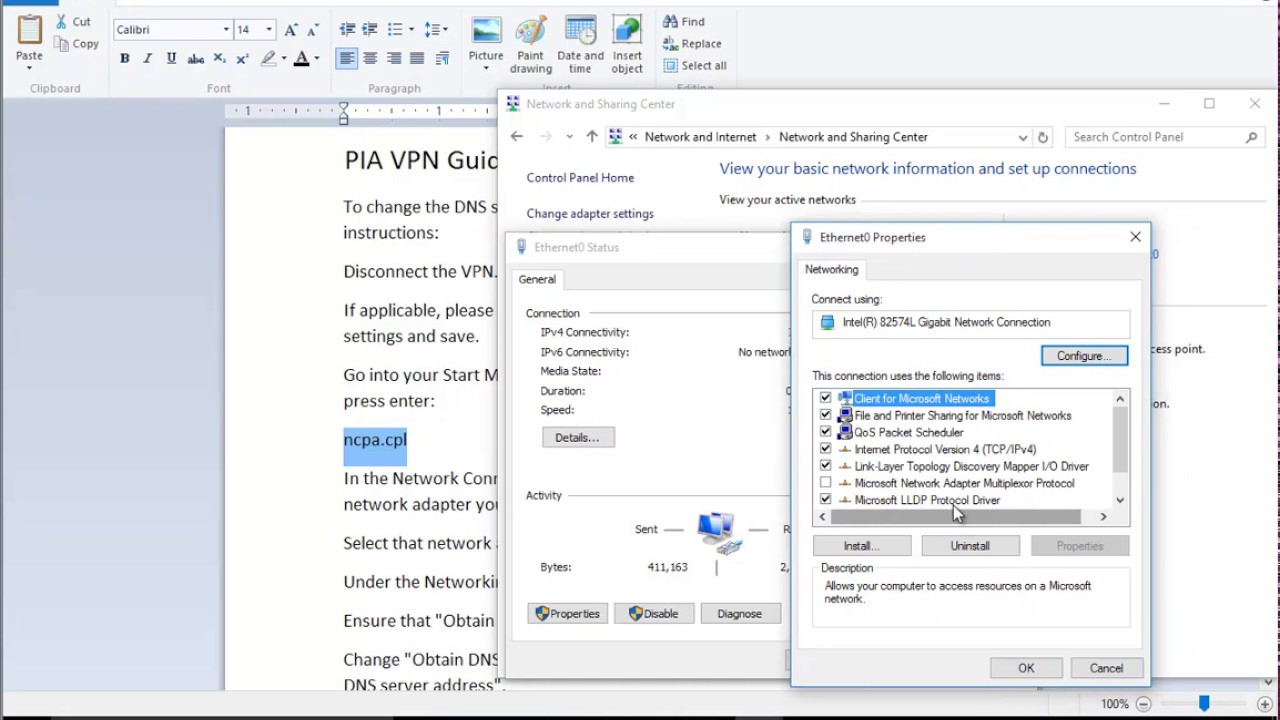Click the Diagnose button
The height and width of the screenshot is (720, 1280).
pos(740,614)
